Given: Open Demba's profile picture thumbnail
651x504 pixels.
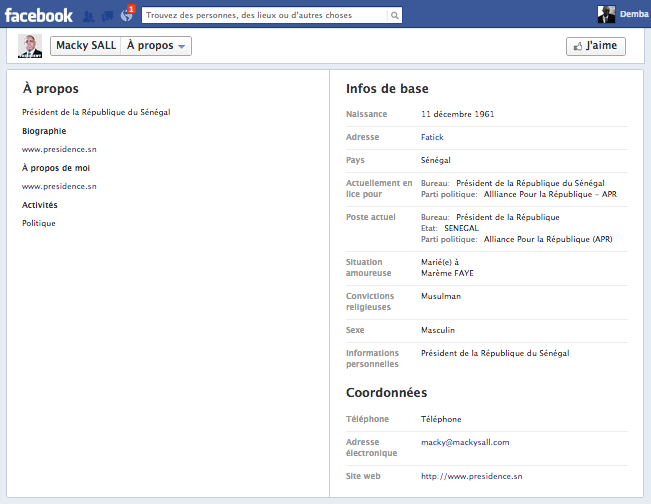Looking at the screenshot, I should click(x=606, y=15).
